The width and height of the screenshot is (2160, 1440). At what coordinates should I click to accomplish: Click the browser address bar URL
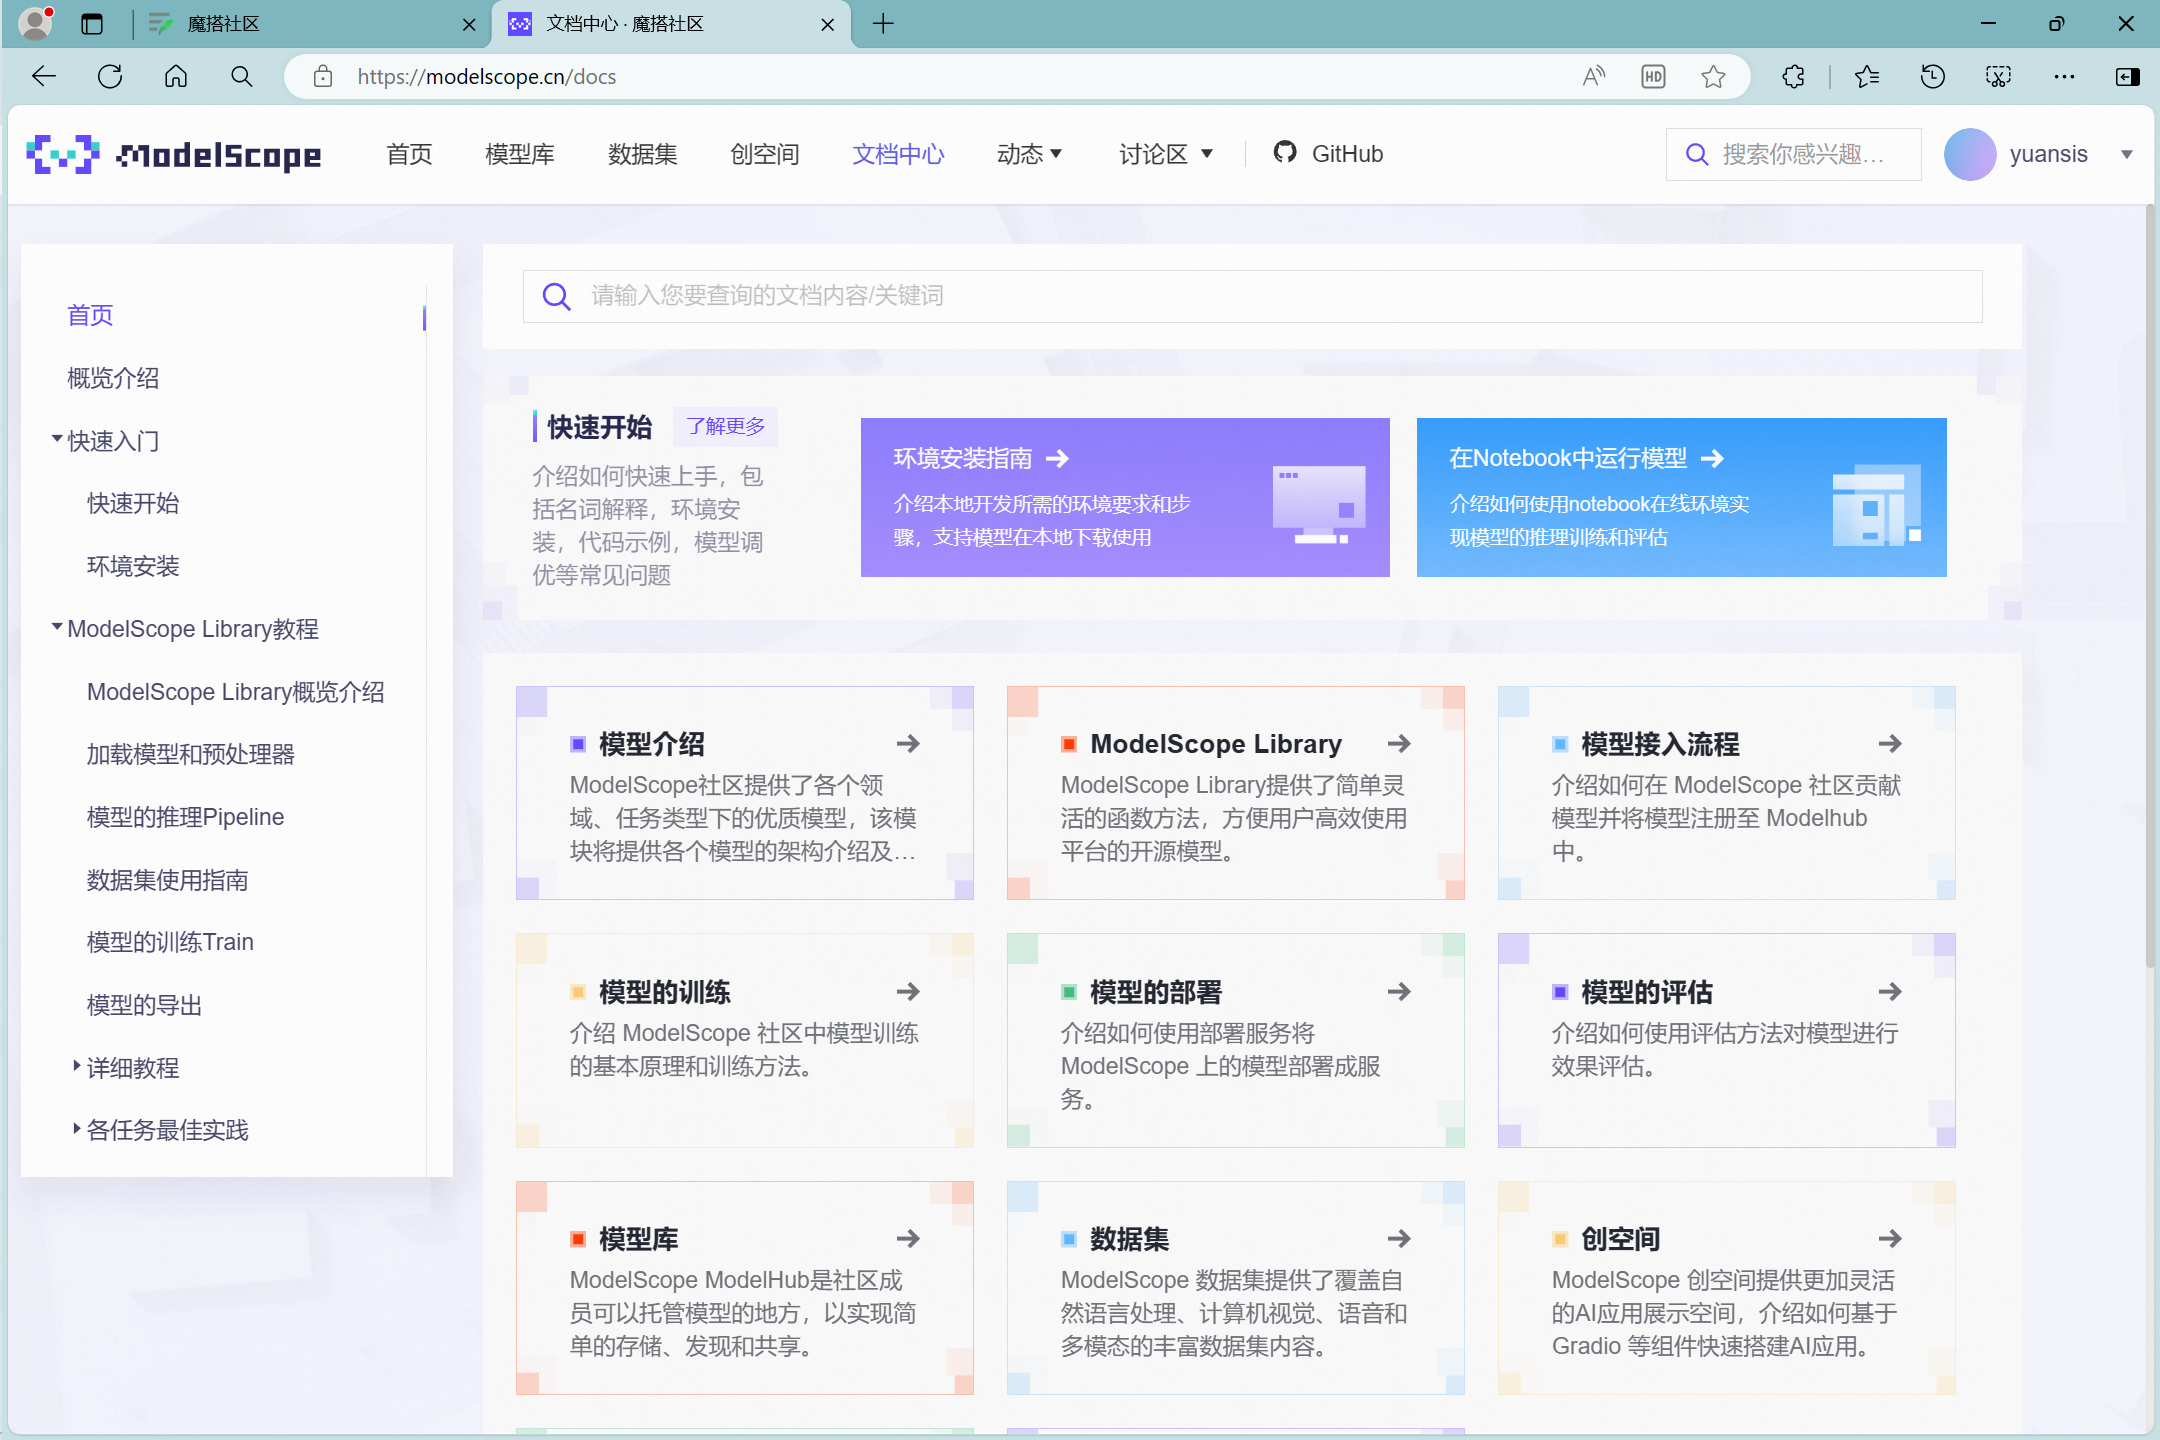coord(486,77)
